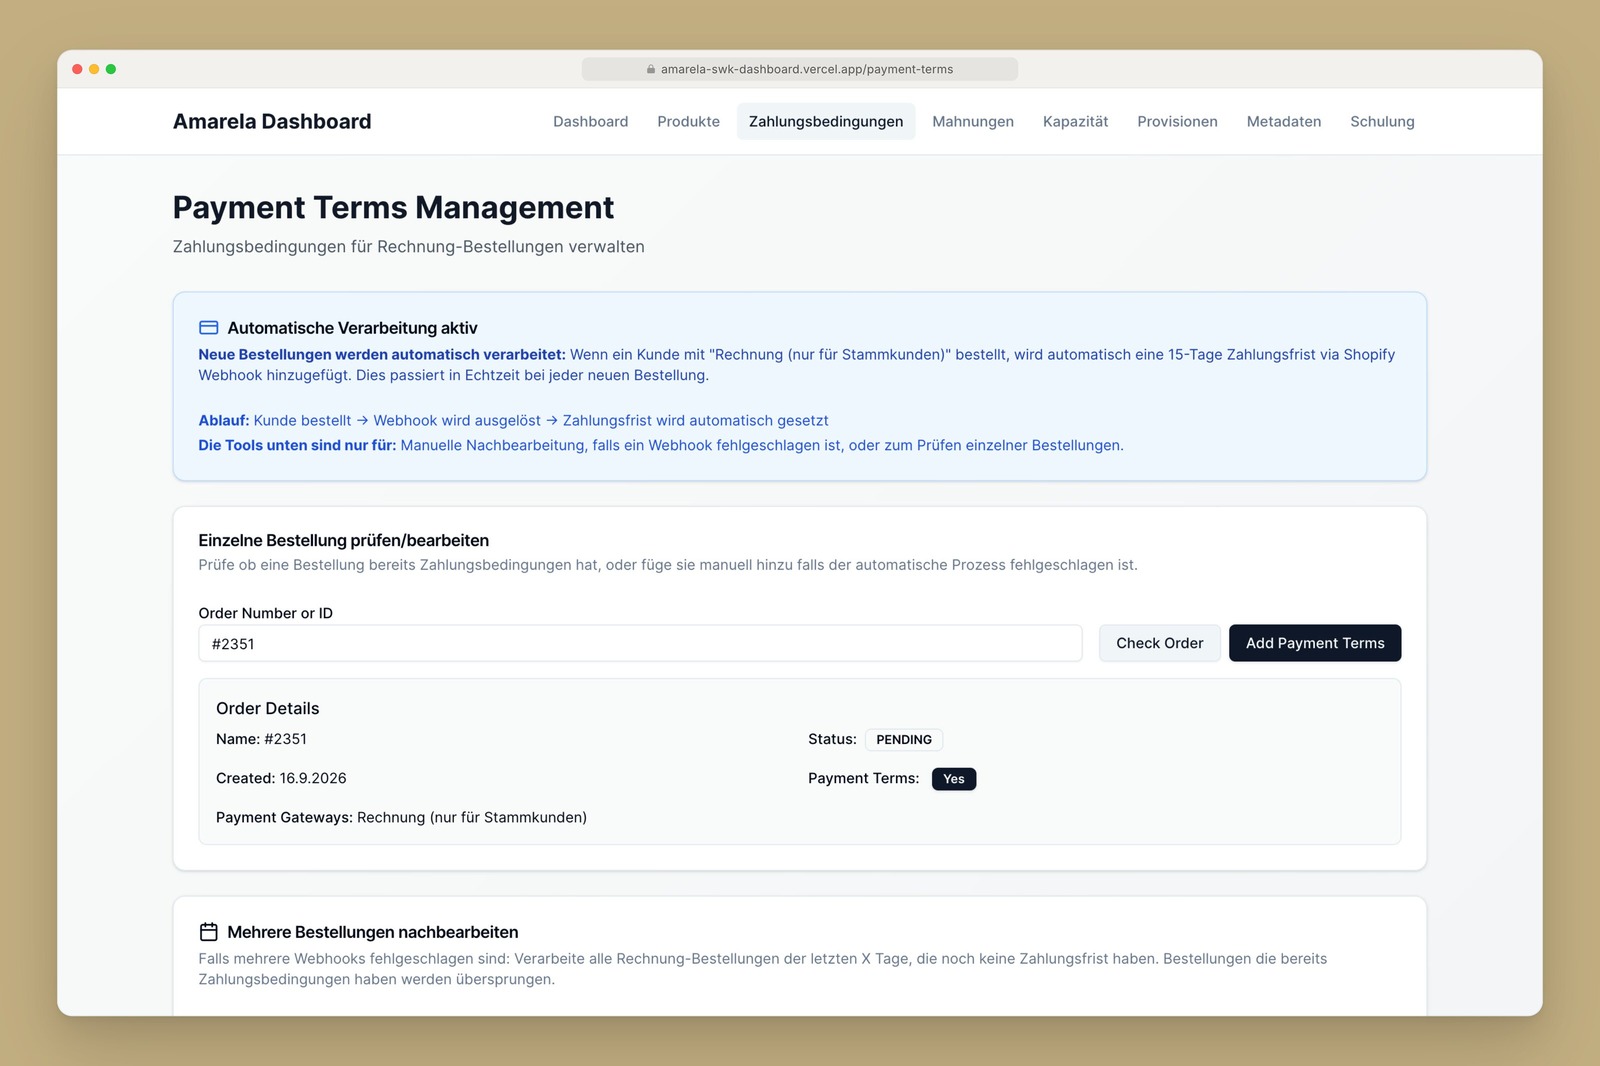This screenshot has width=1600, height=1066.
Task: Open the Dashboard nav tab
Action: coord(591,122)
